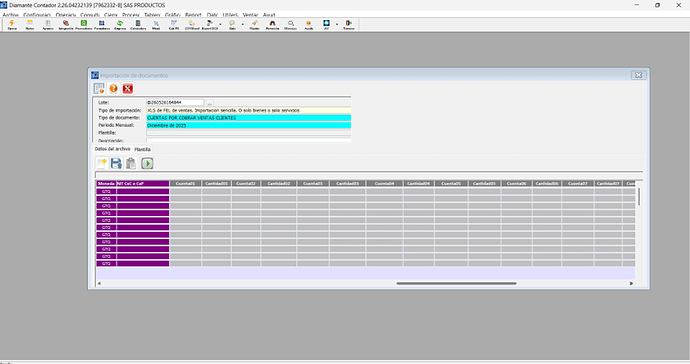Select the Tipo de importación field
The image size is (690, 364).
click(248, 110)
